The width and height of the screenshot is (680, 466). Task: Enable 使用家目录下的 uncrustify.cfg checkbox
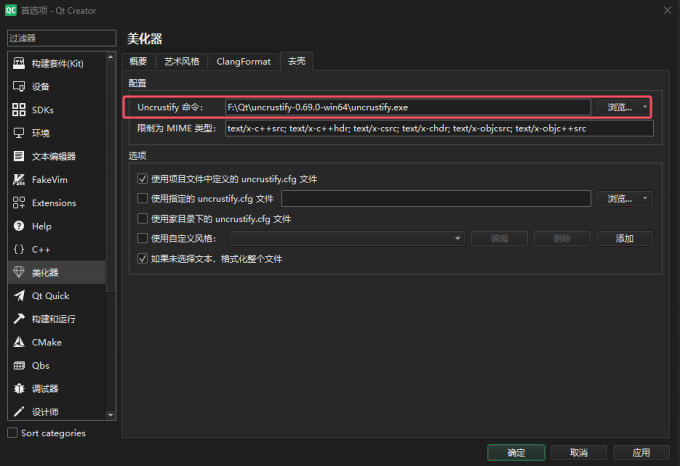[142, 218]
